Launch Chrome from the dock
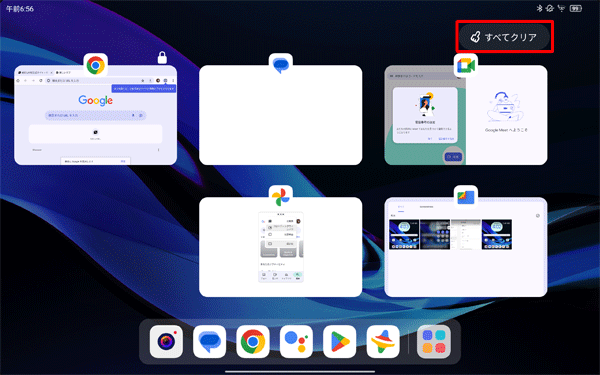The height and width of the screenshot is (375, 600). (253, 341)
